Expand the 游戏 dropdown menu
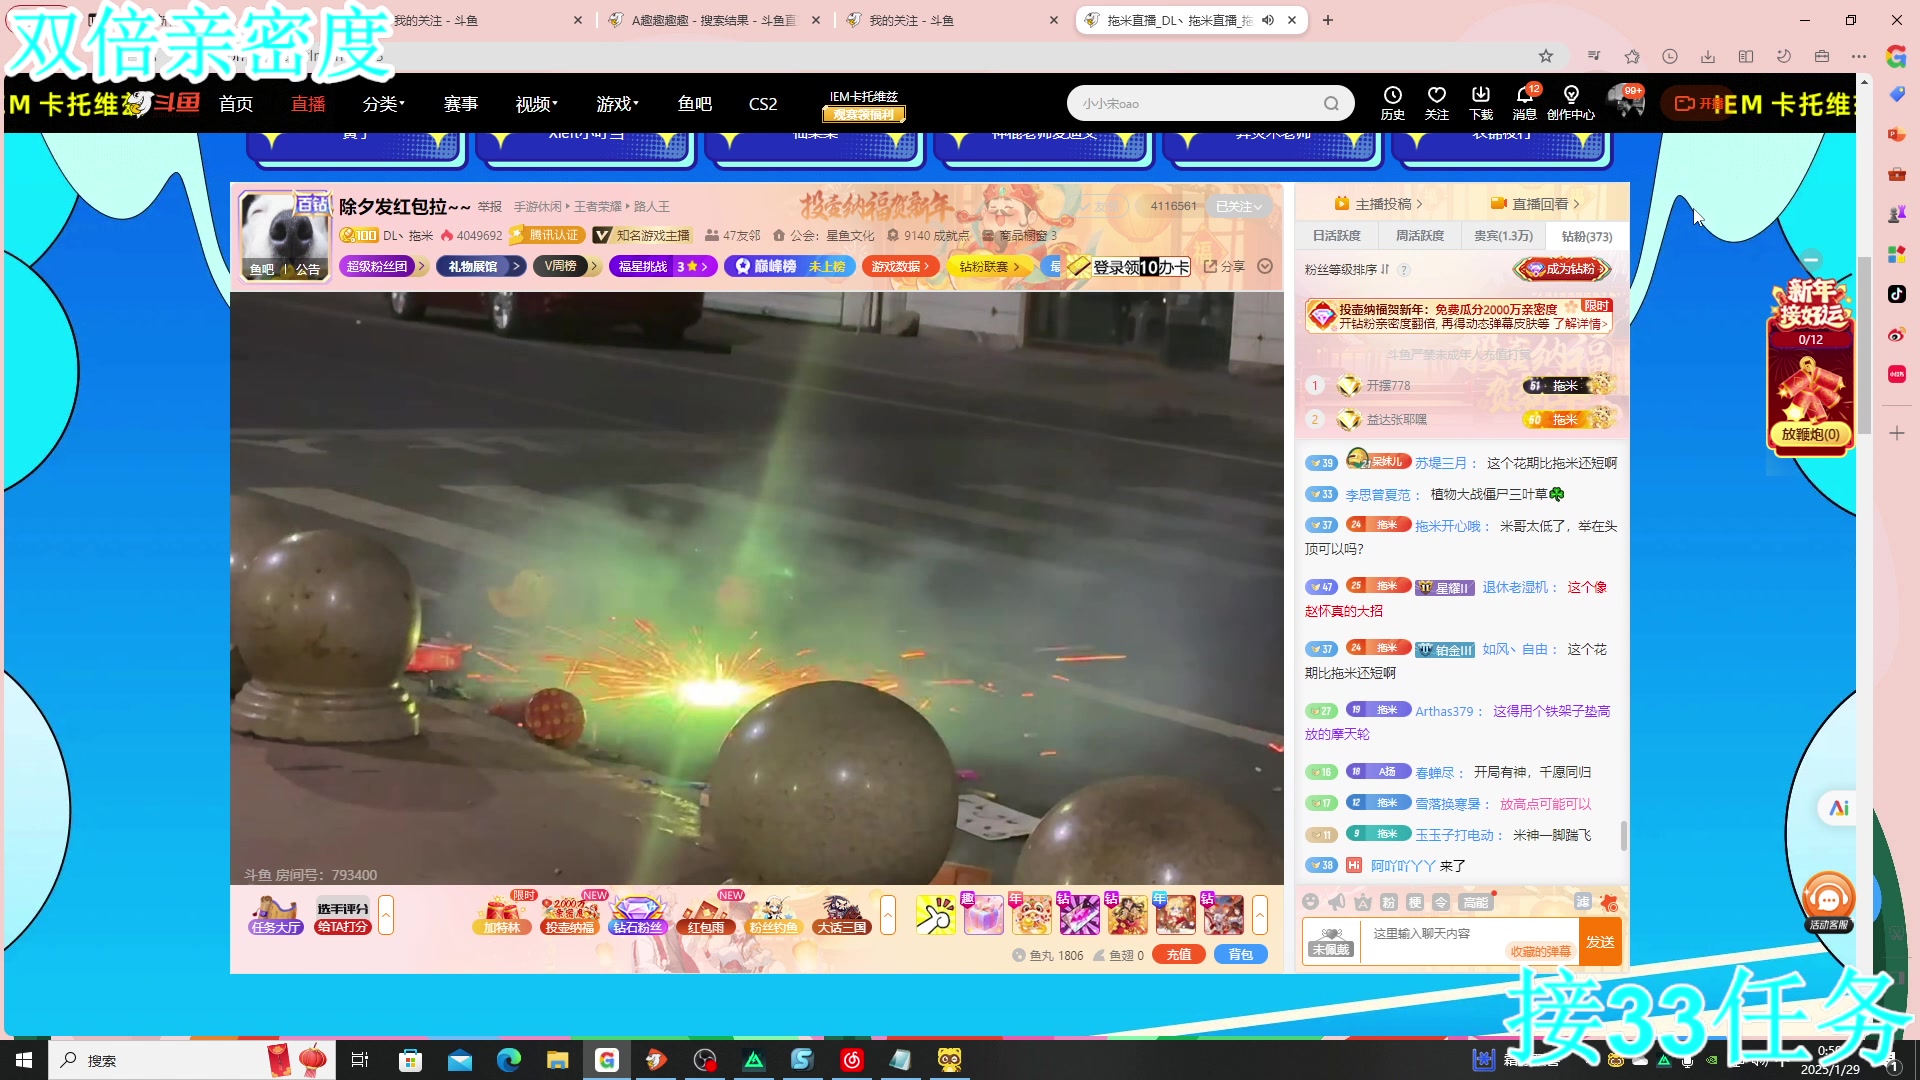The height and width of the screenshot is (1080, 1920). 618,104
